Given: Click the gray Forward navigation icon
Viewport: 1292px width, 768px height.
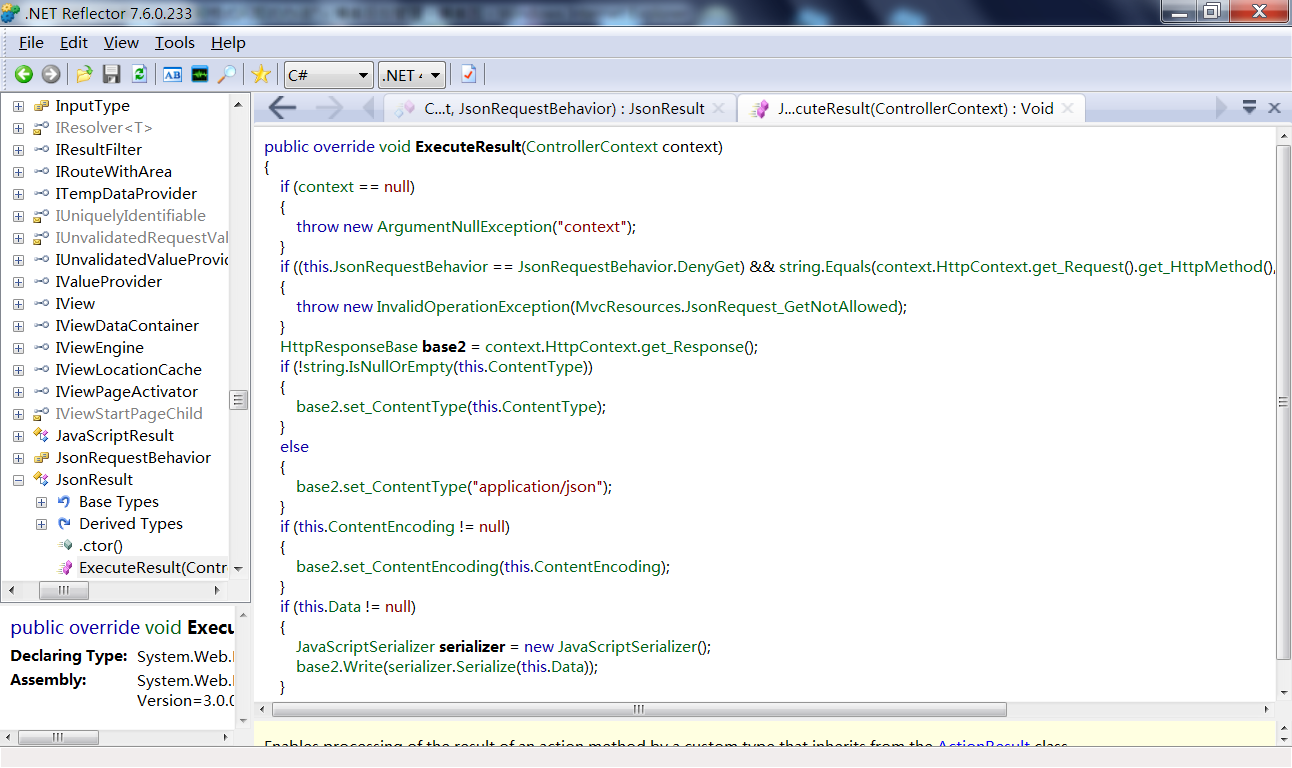Looking at the screenshot, I should 50,75.
